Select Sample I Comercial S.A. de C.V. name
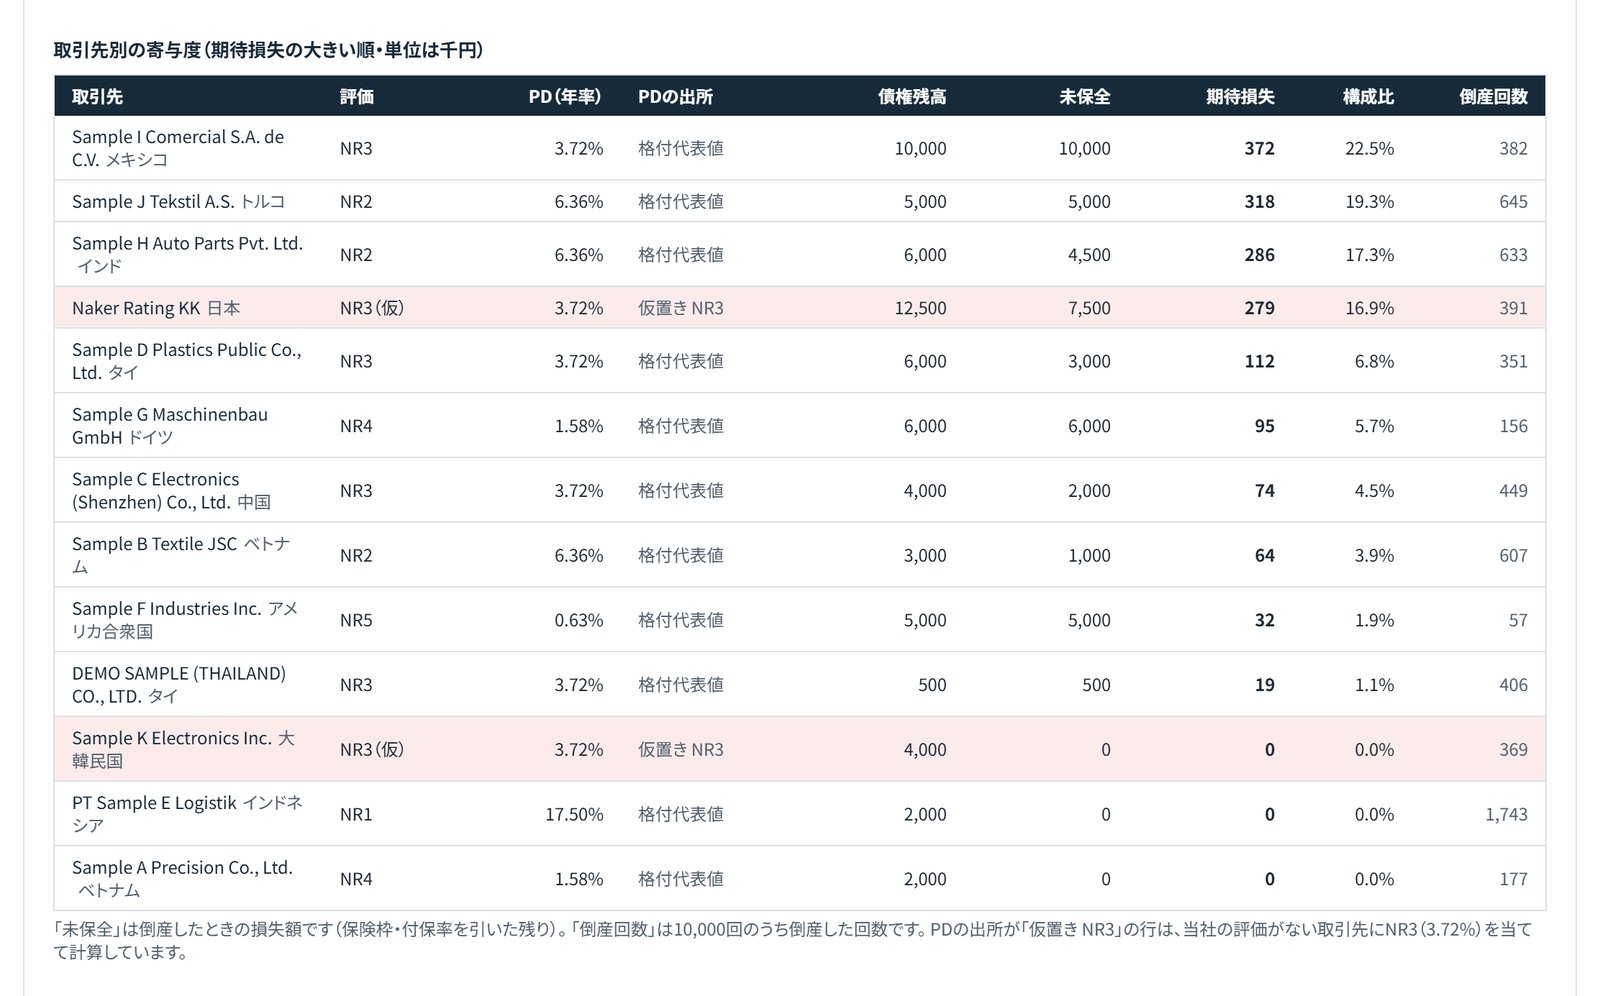 [x=178, y=148]
